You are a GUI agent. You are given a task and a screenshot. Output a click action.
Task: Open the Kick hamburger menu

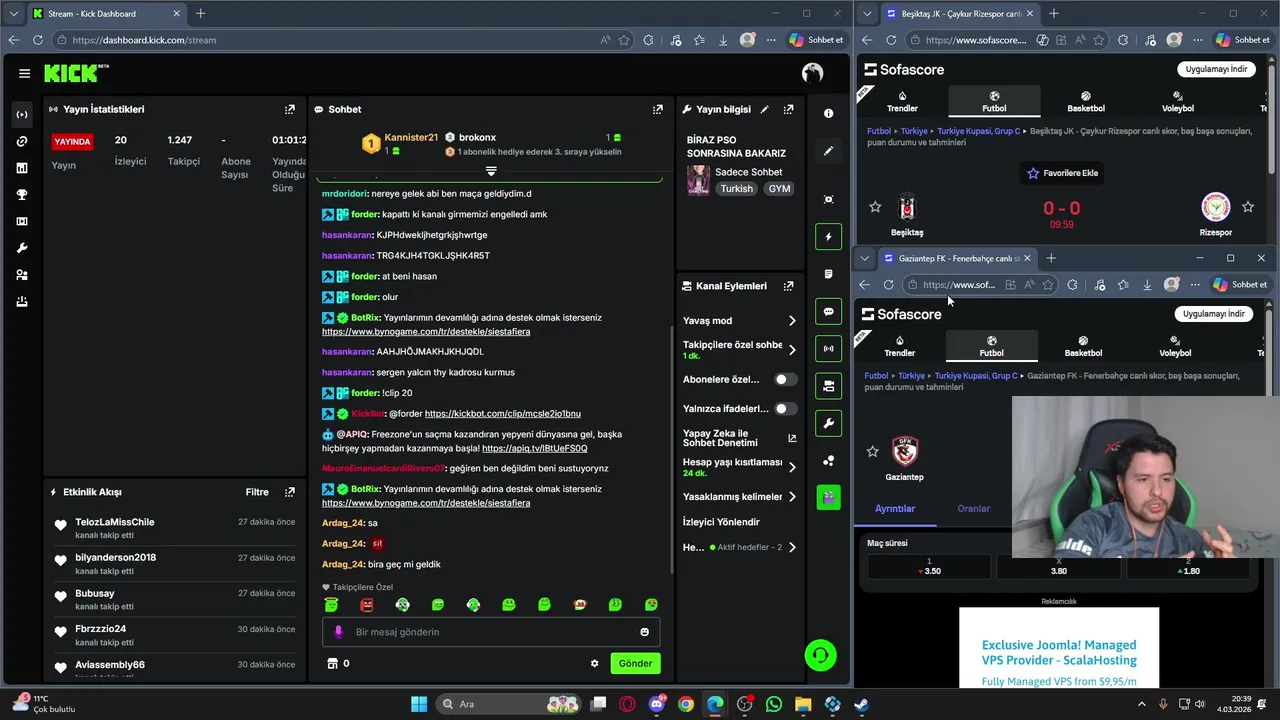(x=24, y=73)
